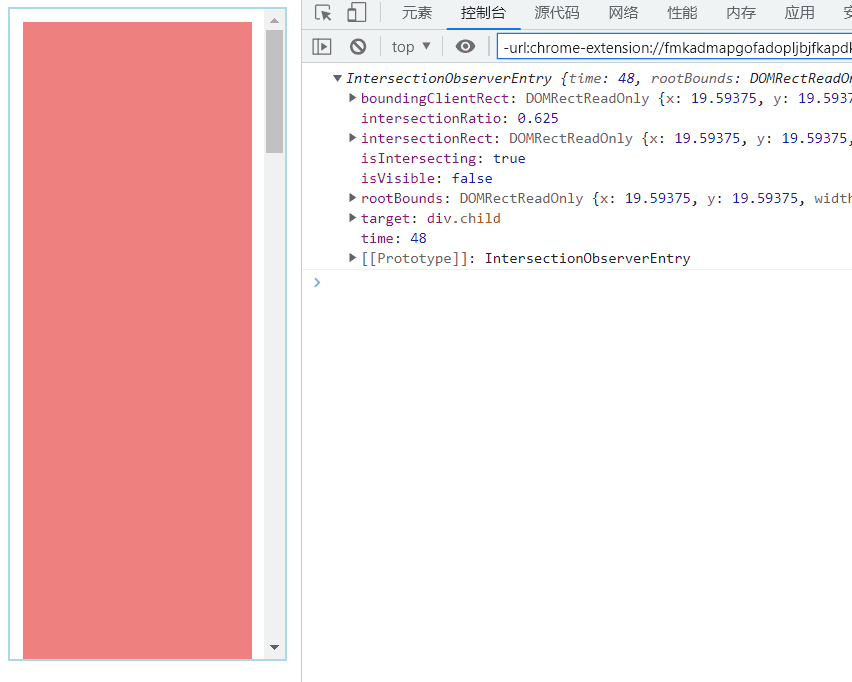The width and height of the screenshot is (852, 682).
Task: Open the top context dropdown
Action: (411, 47)
